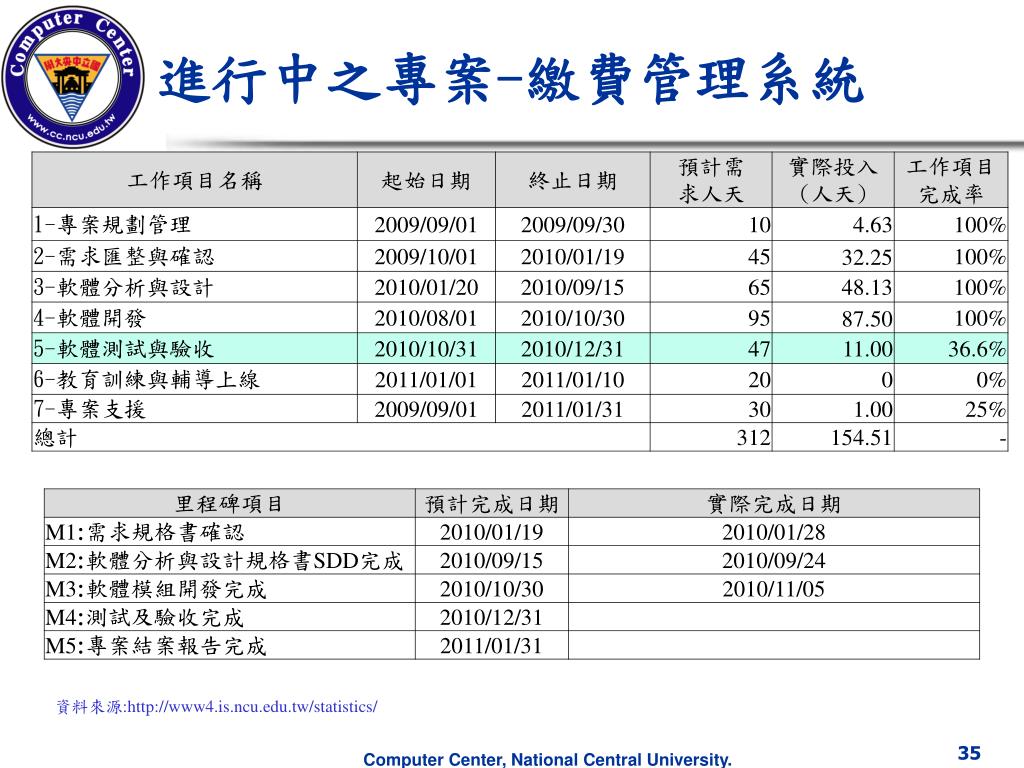Click the start date 2010/08/01
Image resolution: width=1024 pixels, height=768 pixels.
(x=426, y=319)
